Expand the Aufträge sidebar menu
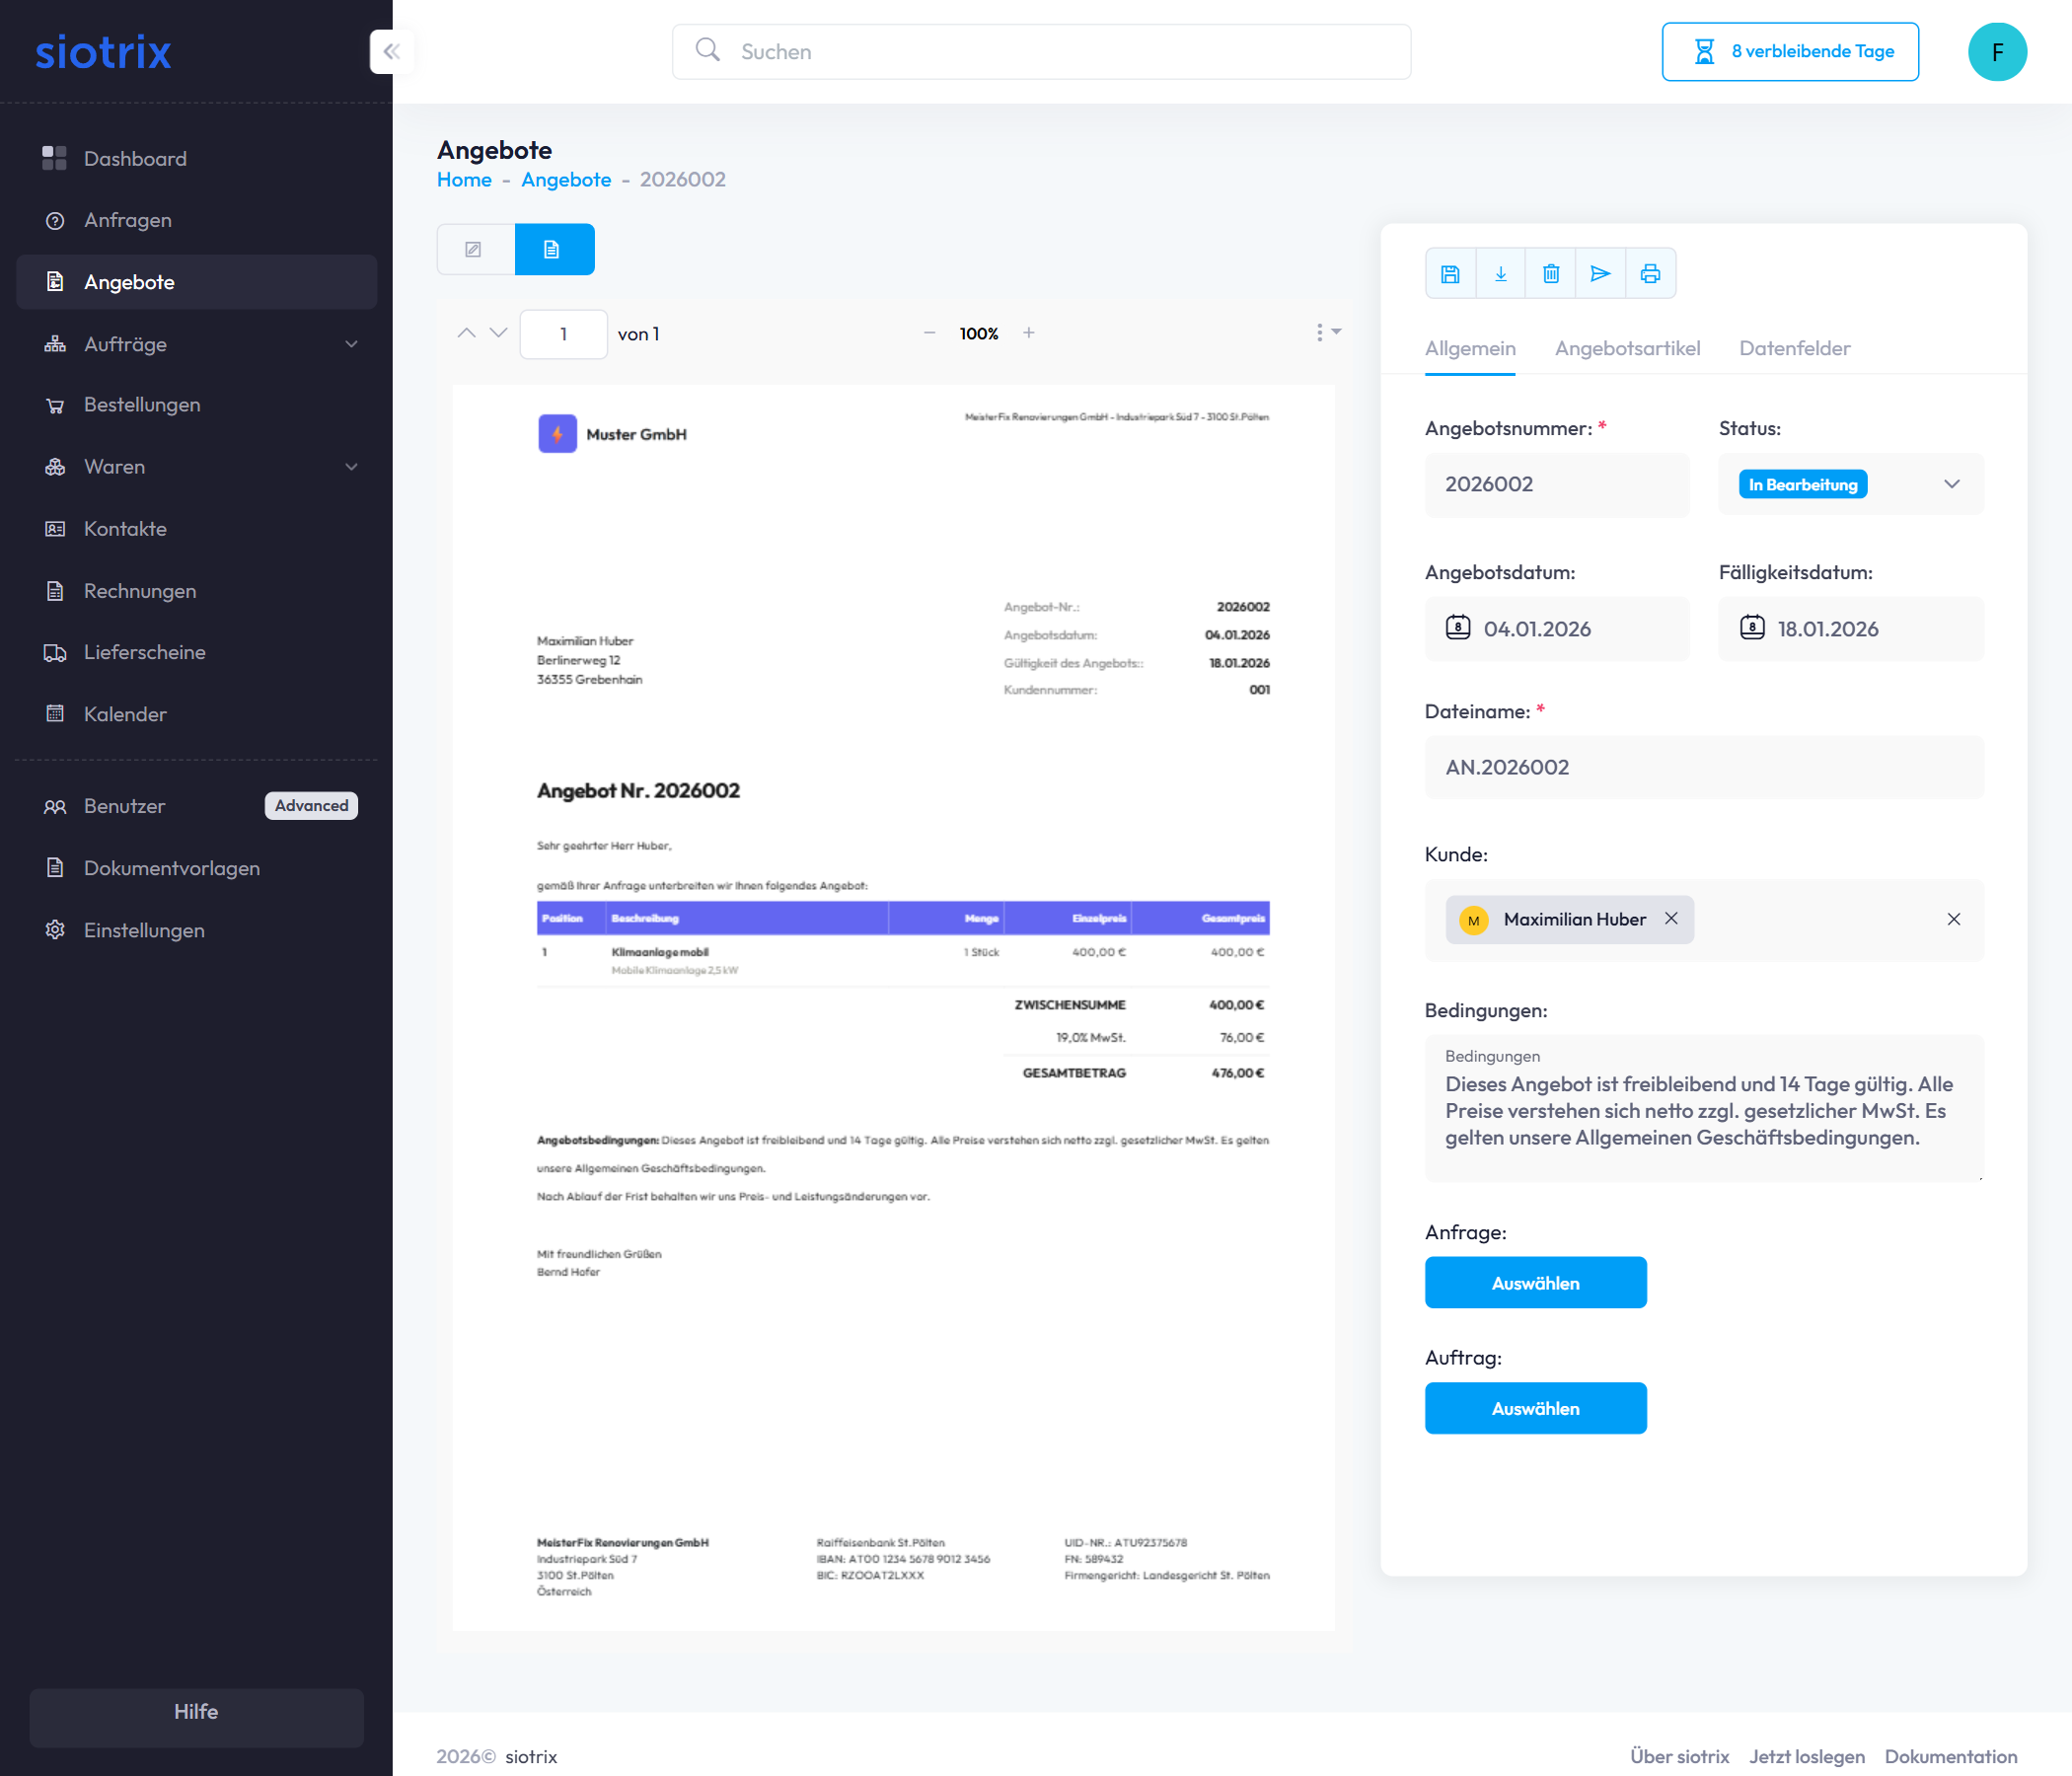The width and height of the screenshot is (2072, 1776). (x=351, y=344)
